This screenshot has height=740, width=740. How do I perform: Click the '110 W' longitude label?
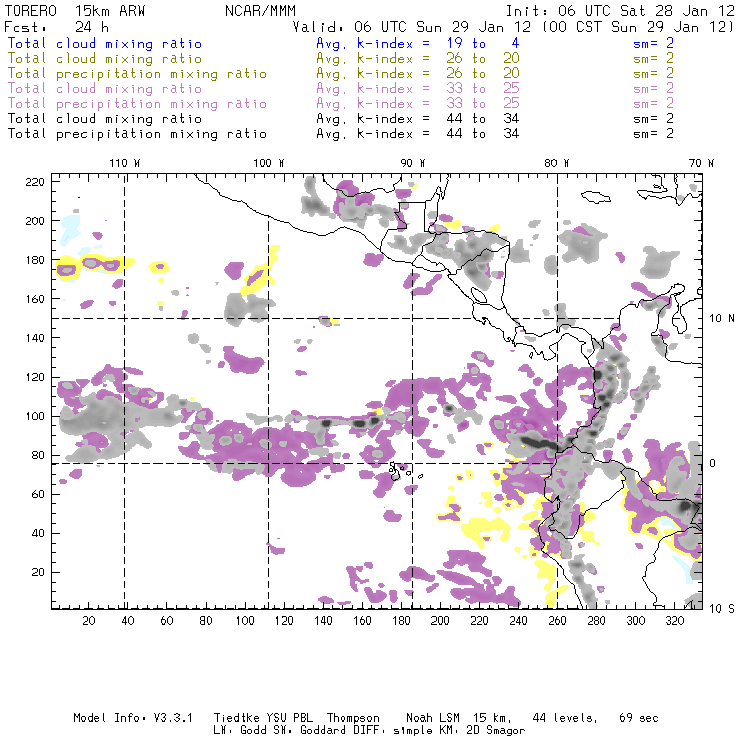125,163
